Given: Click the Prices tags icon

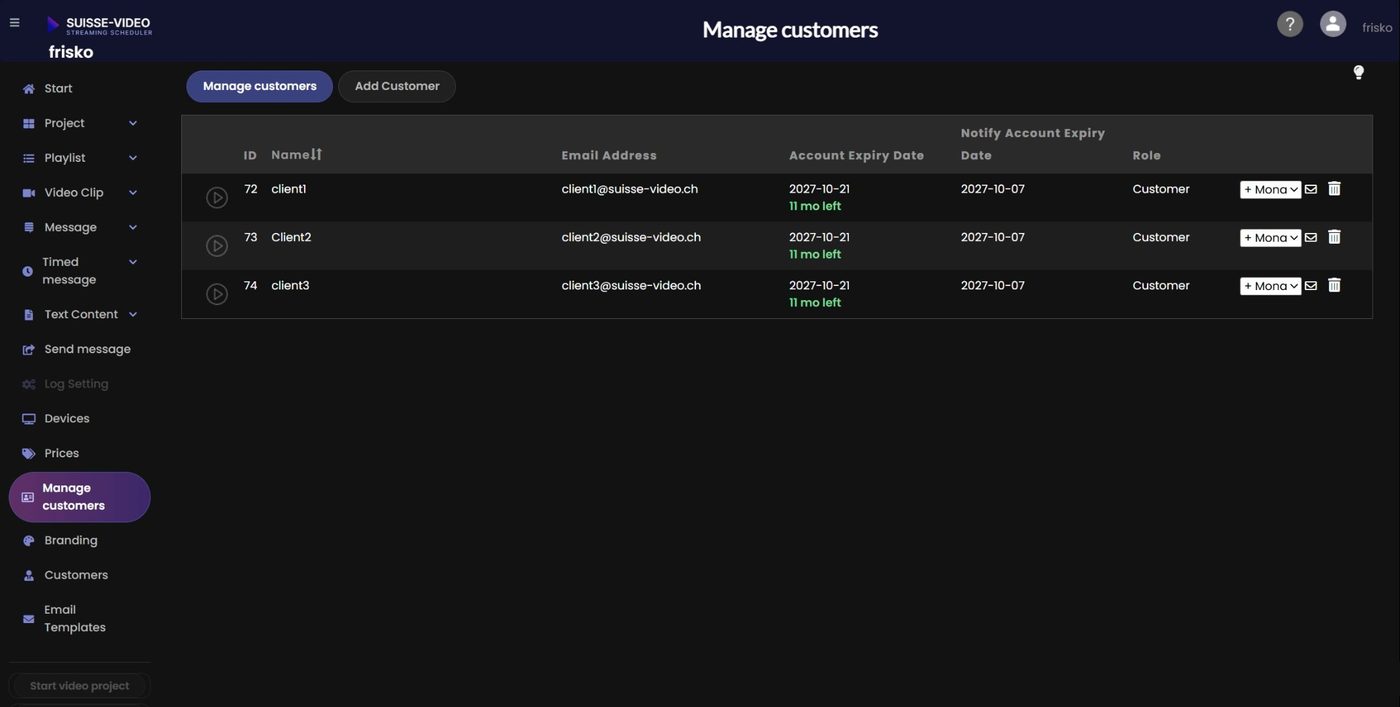Looking at the screenshot, I should point(28,454).
